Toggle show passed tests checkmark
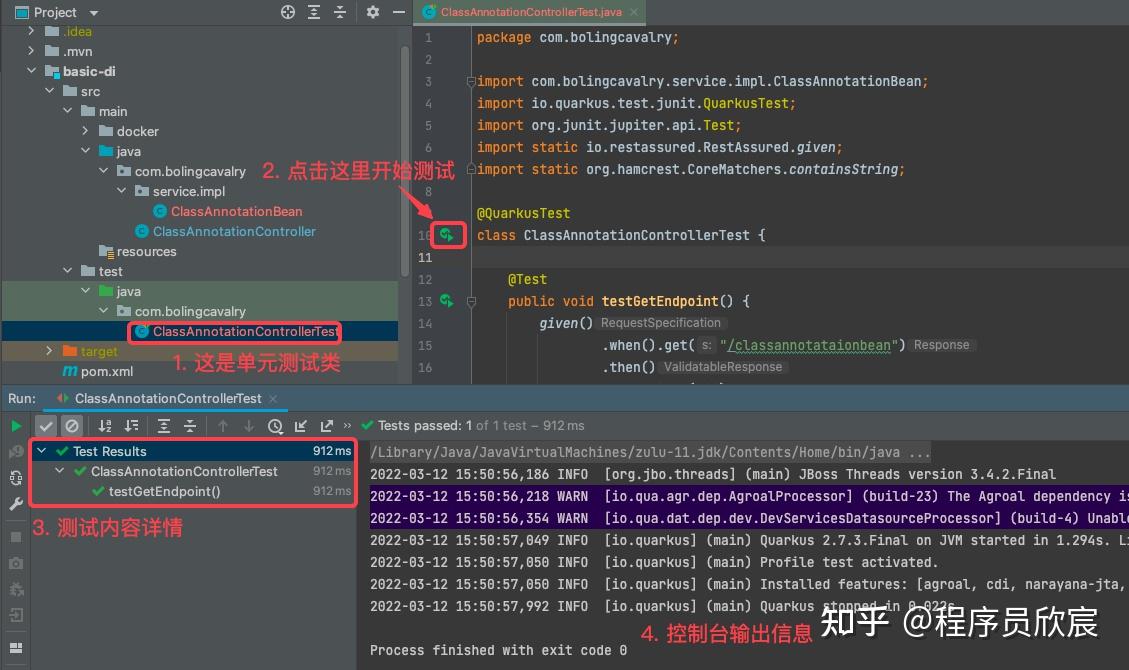The image size is (1129, 670). pyautogui.click(x=45, y=426)
